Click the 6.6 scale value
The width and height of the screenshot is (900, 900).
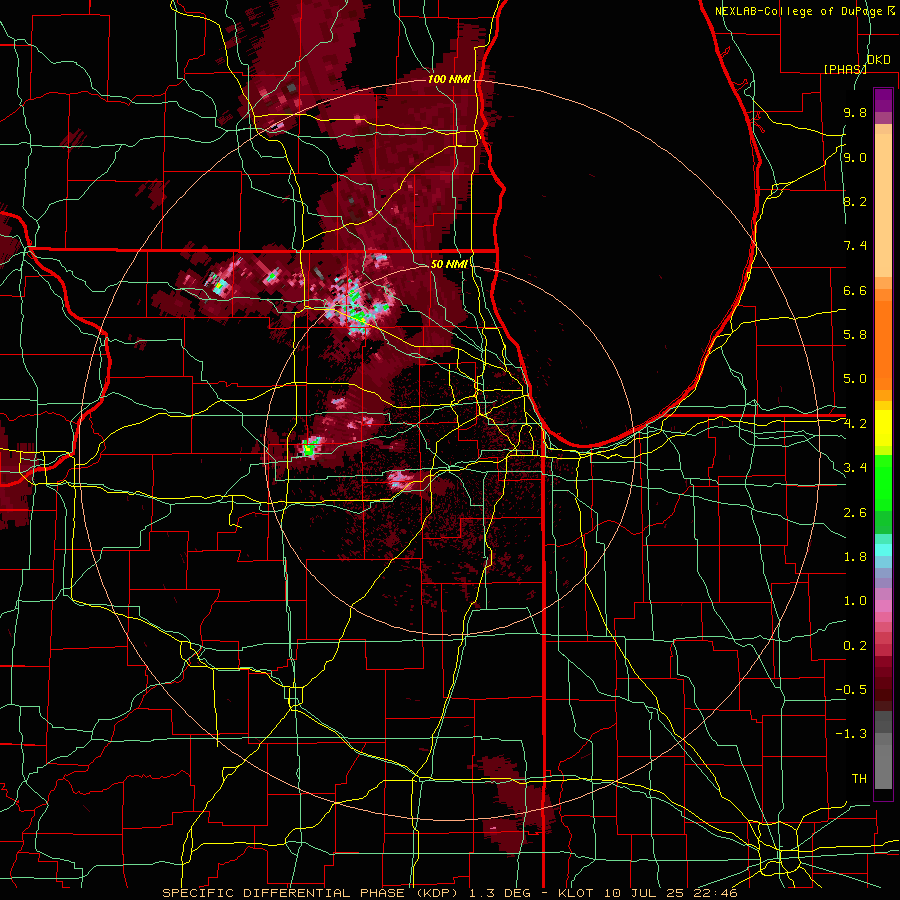[855, 290]
